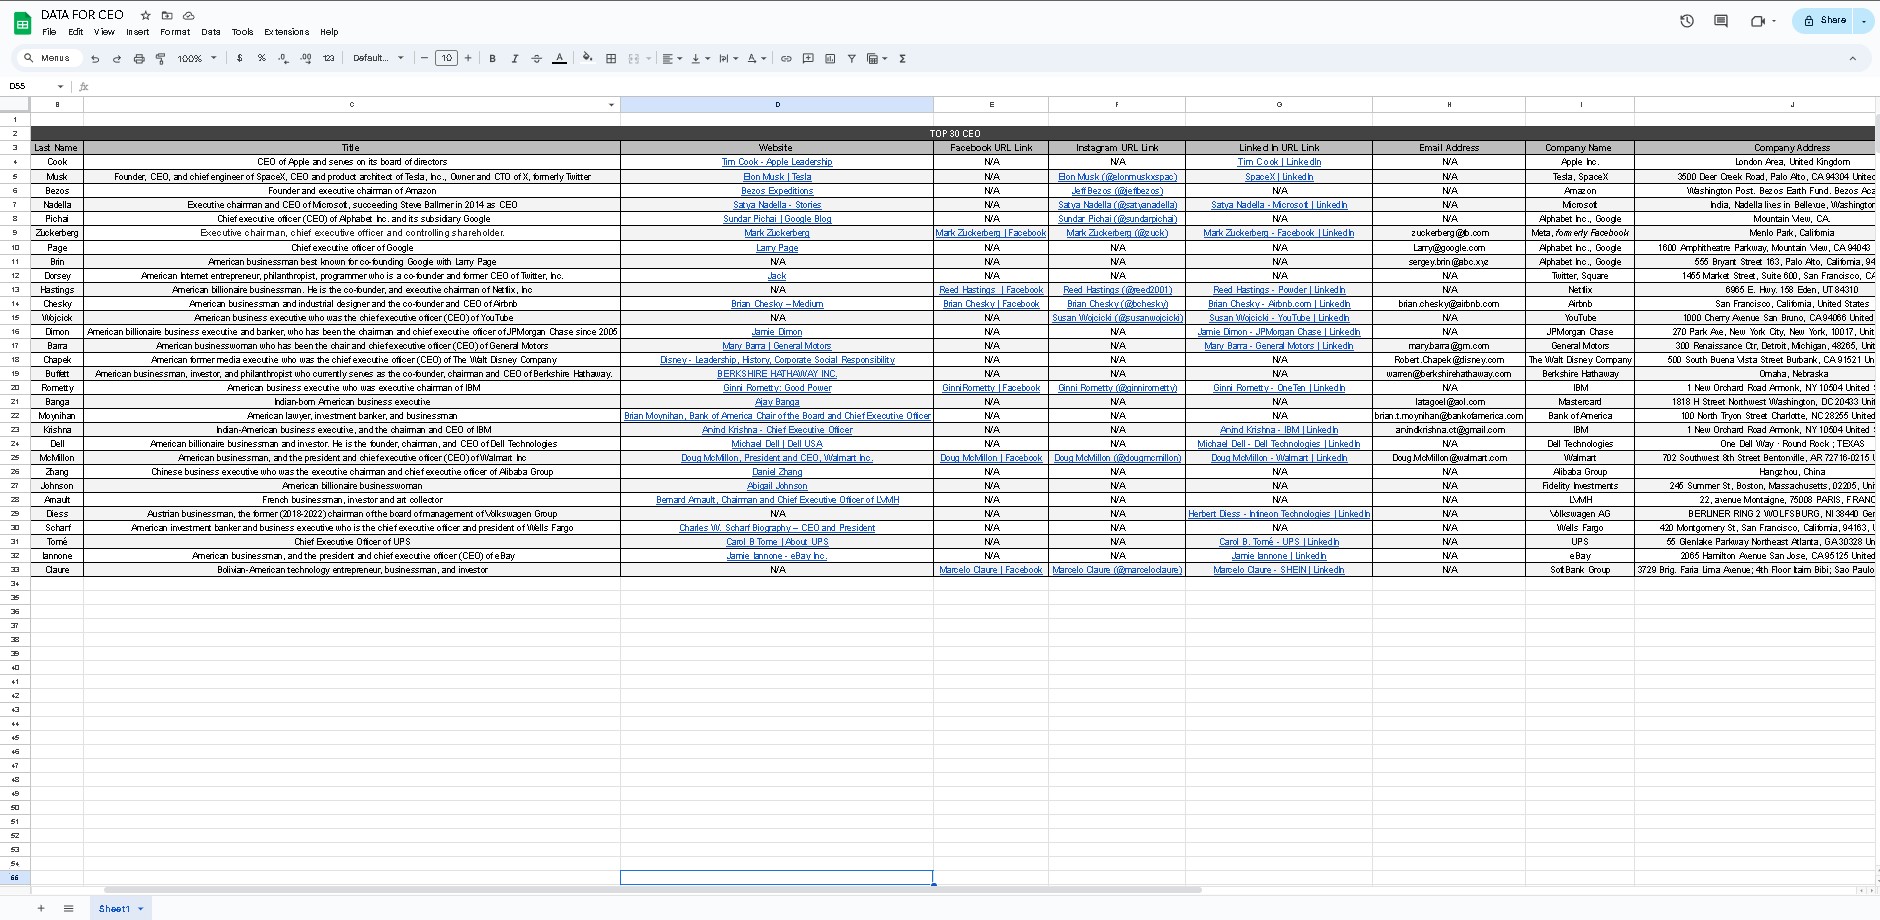Open text wrapping dropdown
Viewport: 1880px width, 920px height.
pyautogui.click(x=728, y=59)
